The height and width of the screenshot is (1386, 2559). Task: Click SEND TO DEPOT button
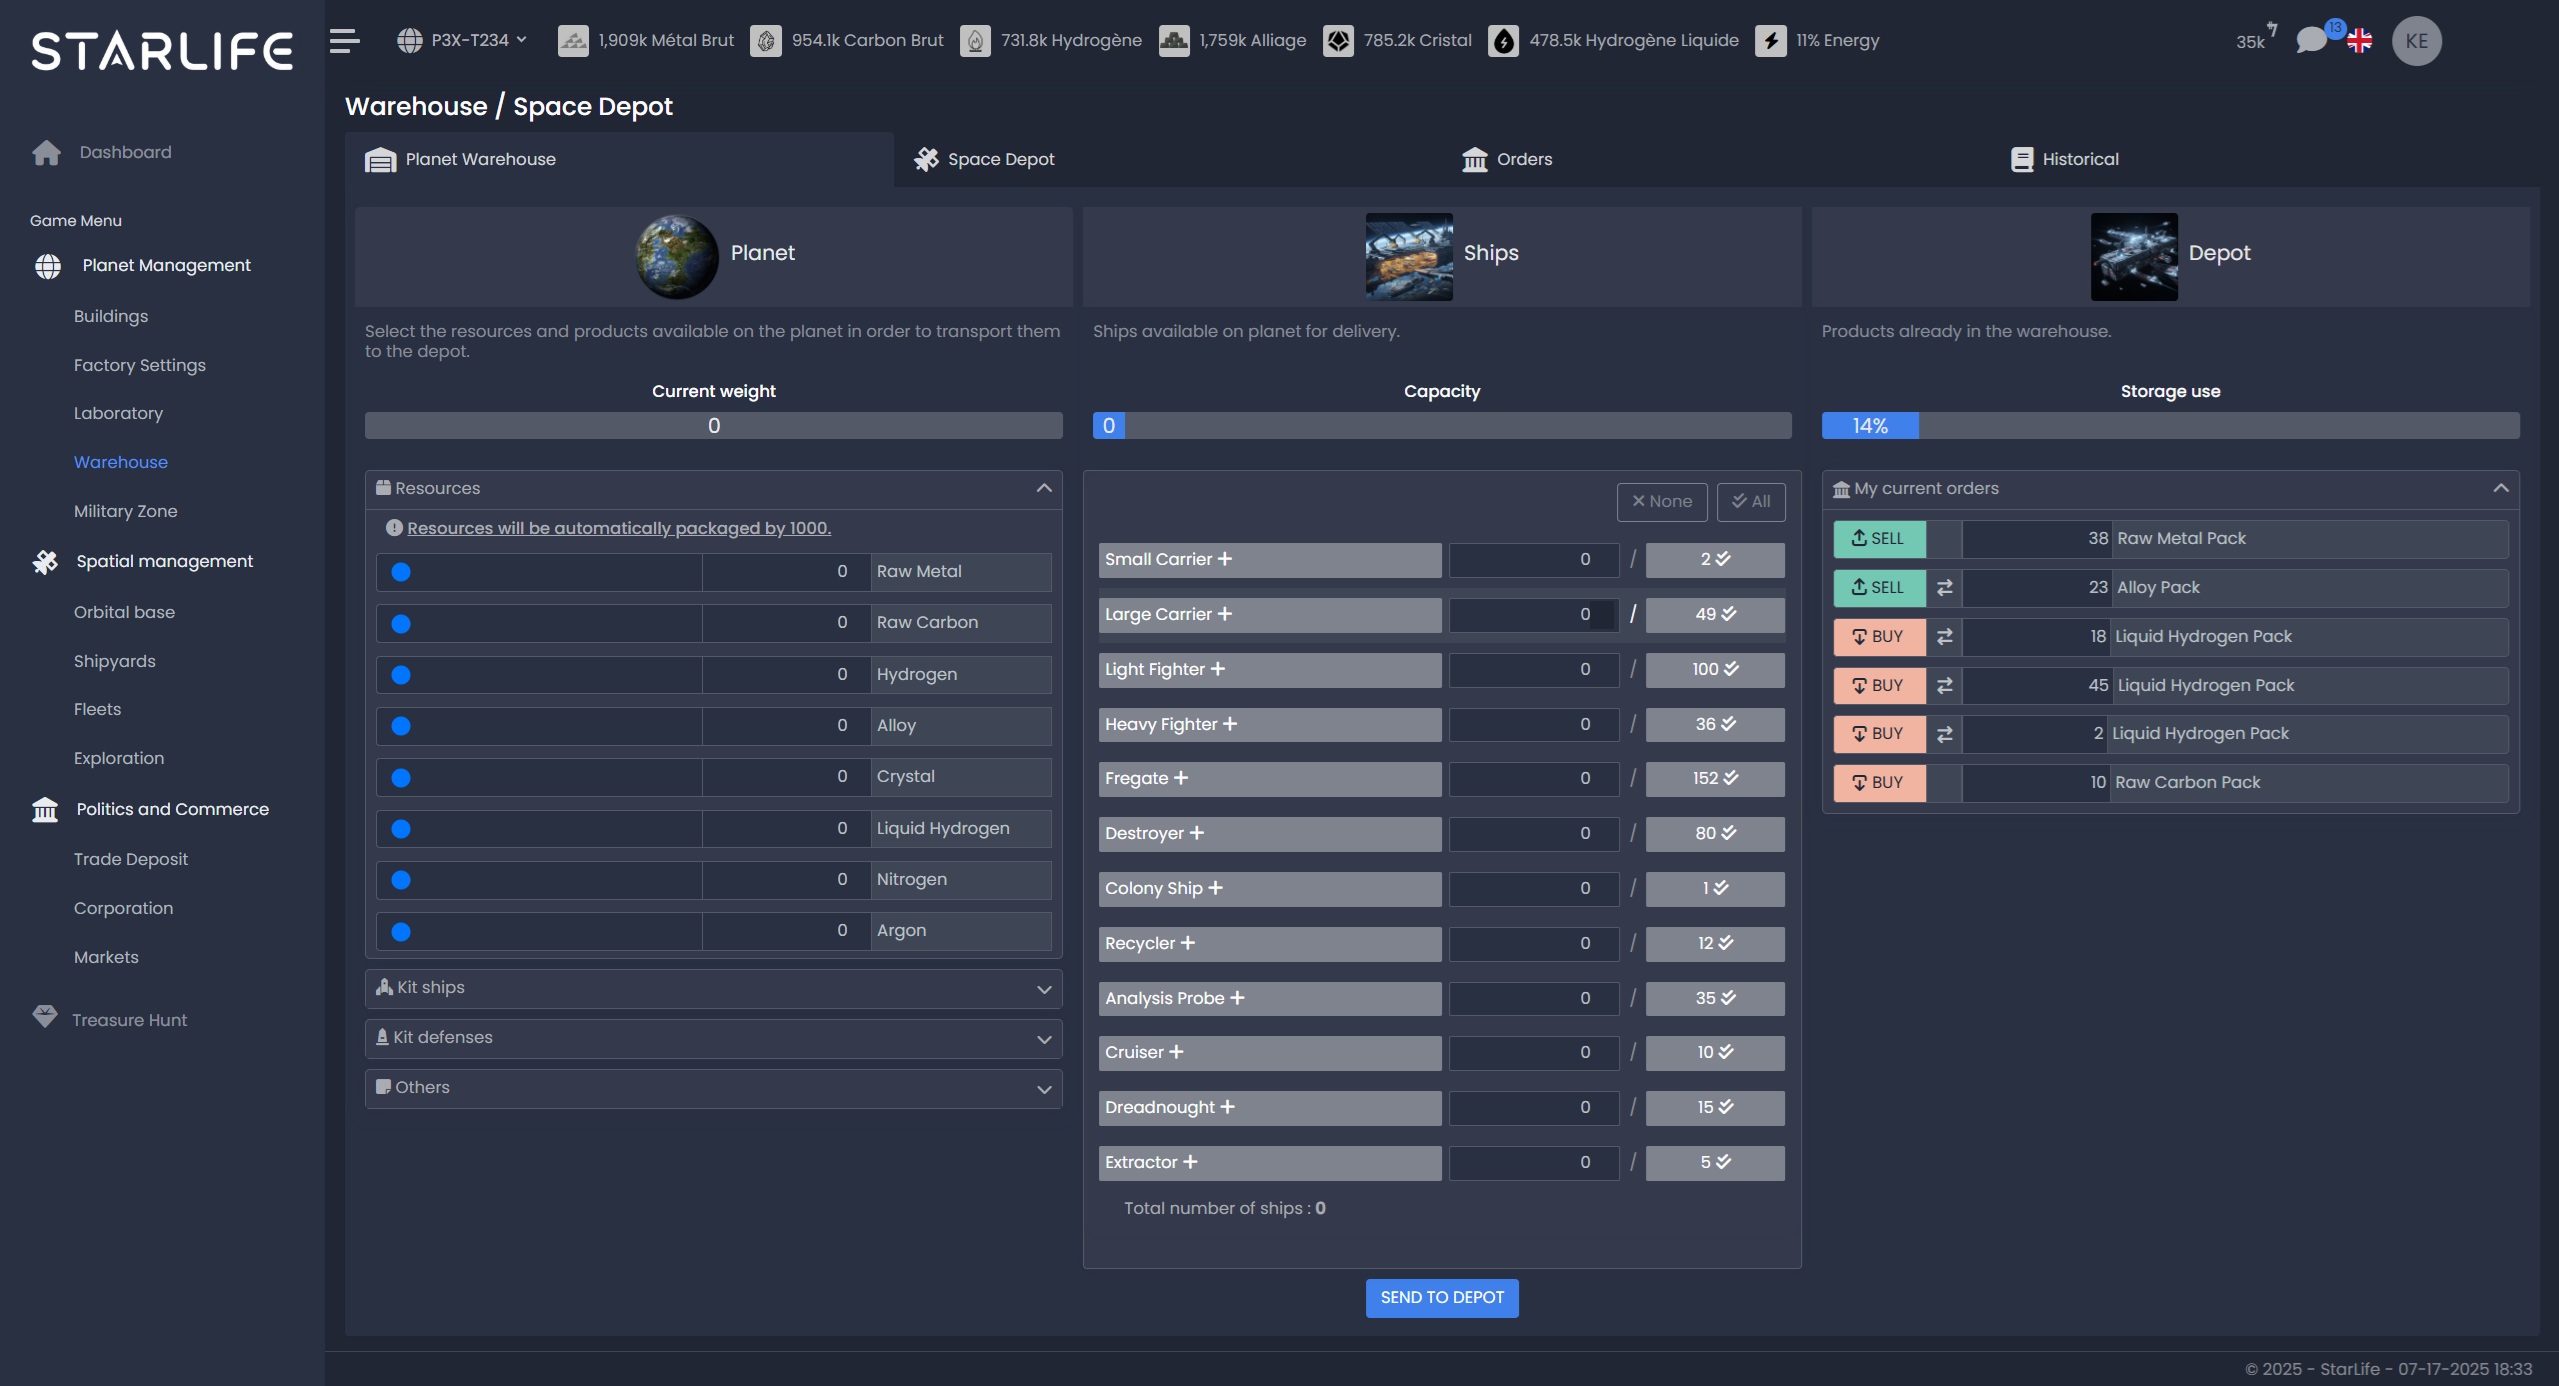pyautogui.click(x=1442, y=1298)
